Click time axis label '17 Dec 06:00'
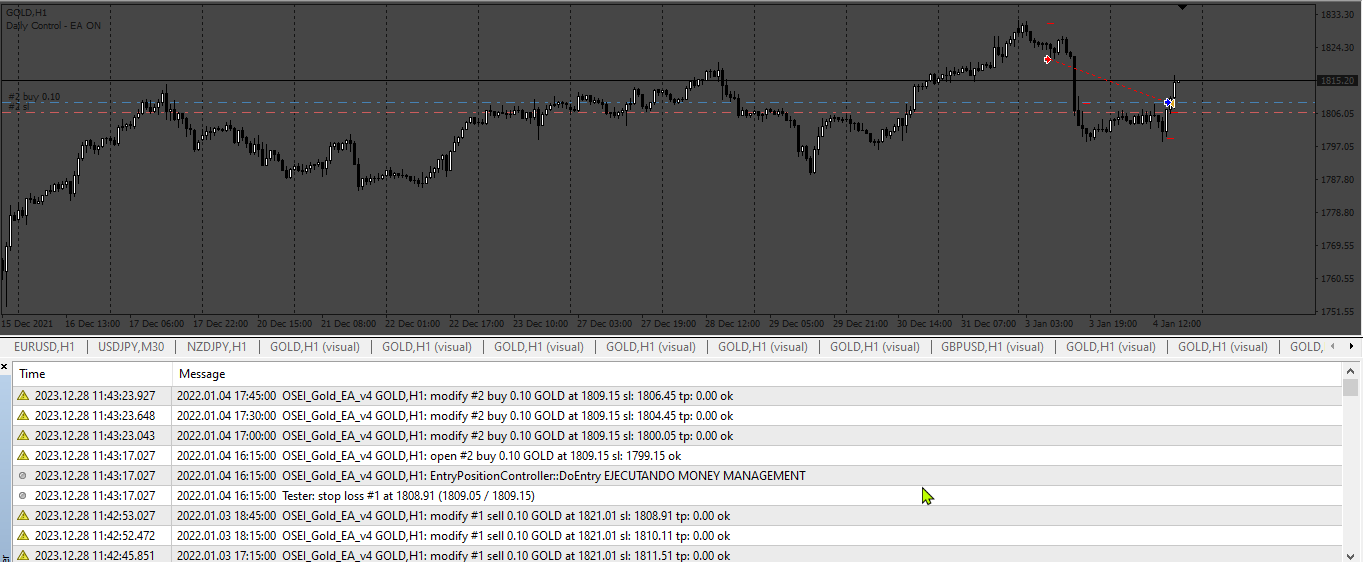This screenshot has width=1363, height=562. pyautogui.click(x=156, y=324)
